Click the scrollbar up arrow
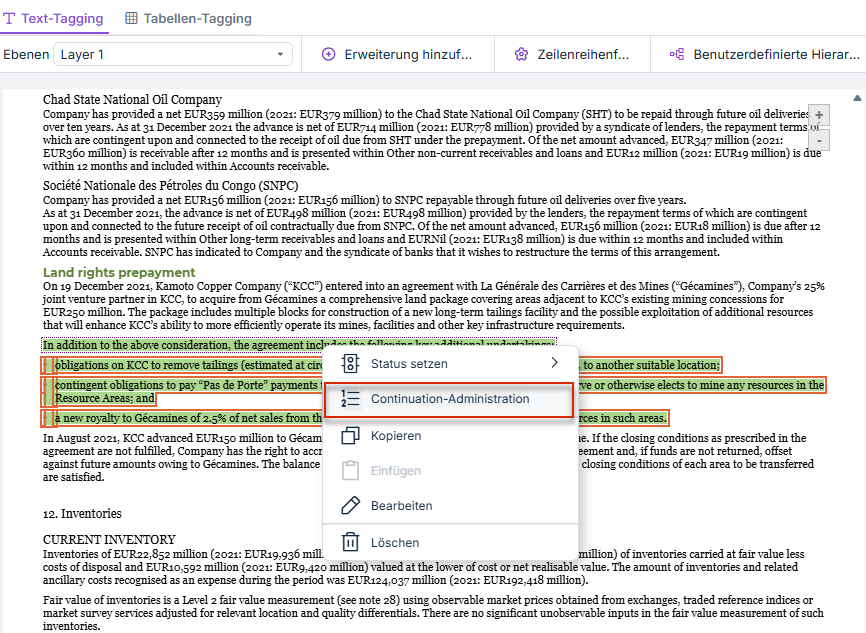The image size is (866, 633). (x=857, y=98)
